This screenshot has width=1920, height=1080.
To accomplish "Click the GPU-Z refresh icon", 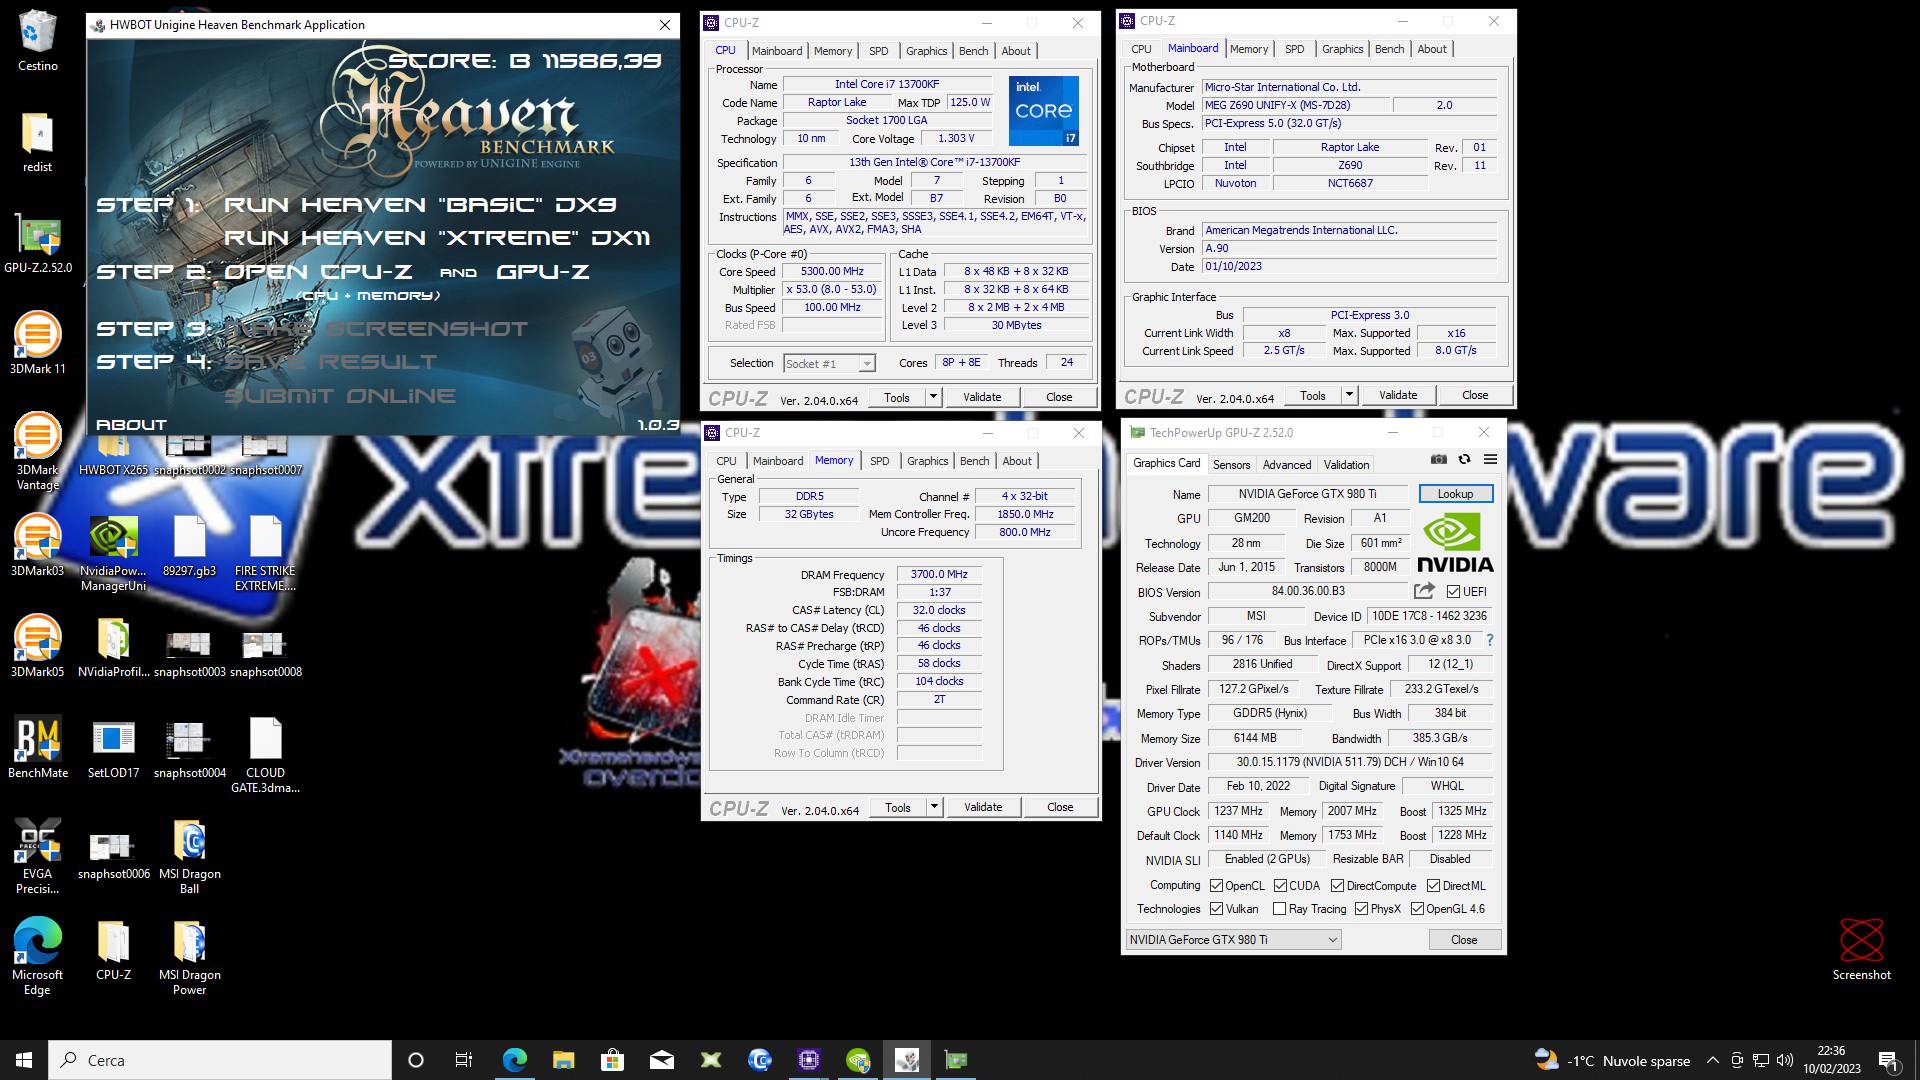I will point(1464,460).
